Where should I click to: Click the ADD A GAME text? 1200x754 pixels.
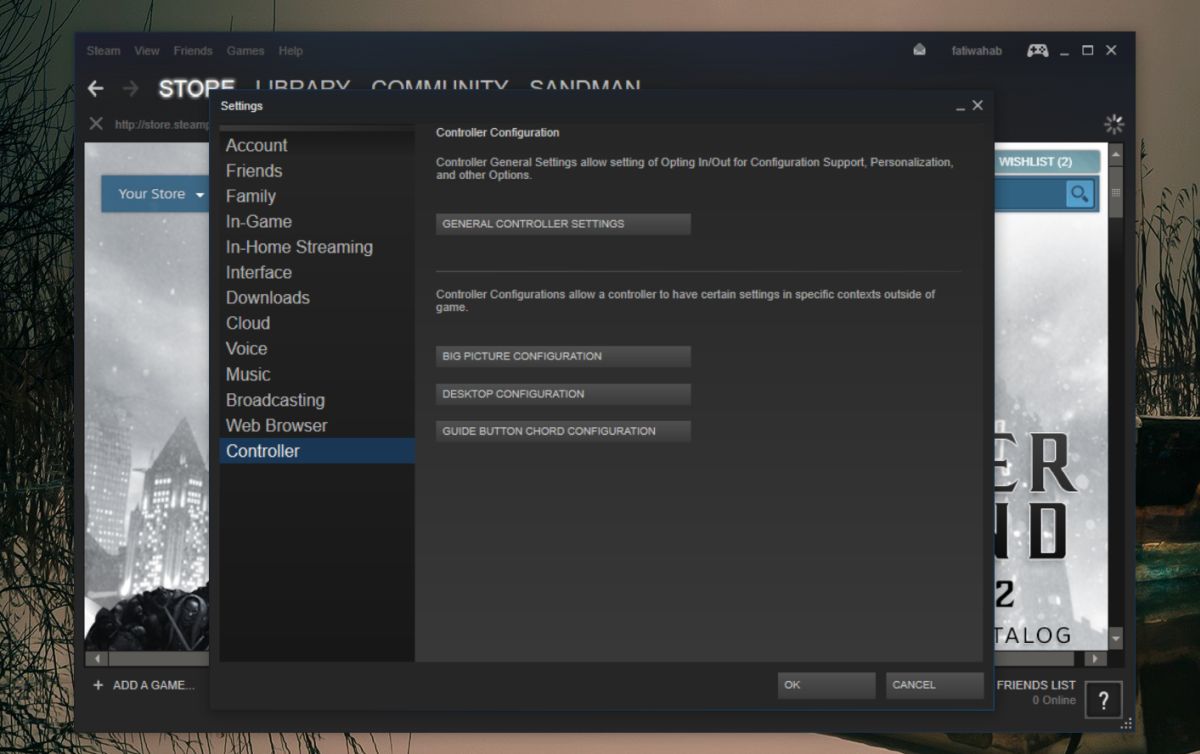point(154,685)
